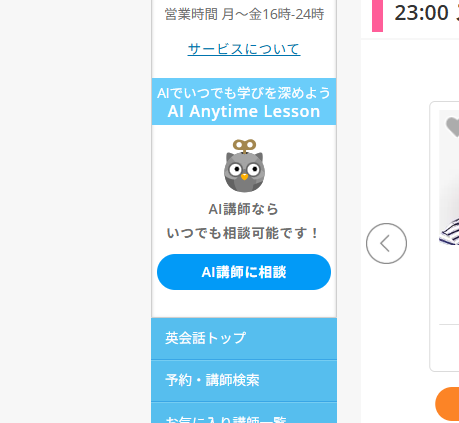Open the サービスについて link
The height and width of the screenshot is (423, 459).
[x=244, y=49]
